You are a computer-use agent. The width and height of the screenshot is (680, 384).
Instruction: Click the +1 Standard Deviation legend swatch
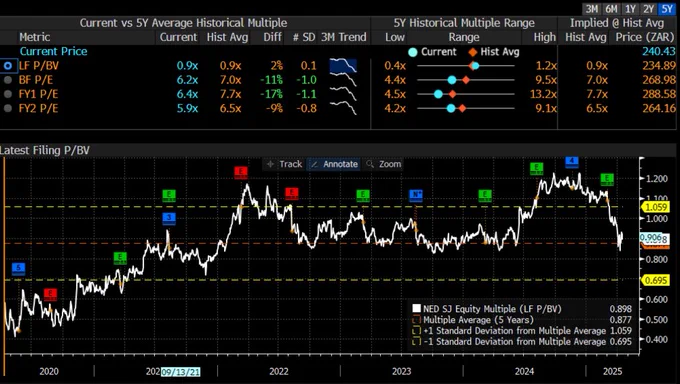pos(416,331)
